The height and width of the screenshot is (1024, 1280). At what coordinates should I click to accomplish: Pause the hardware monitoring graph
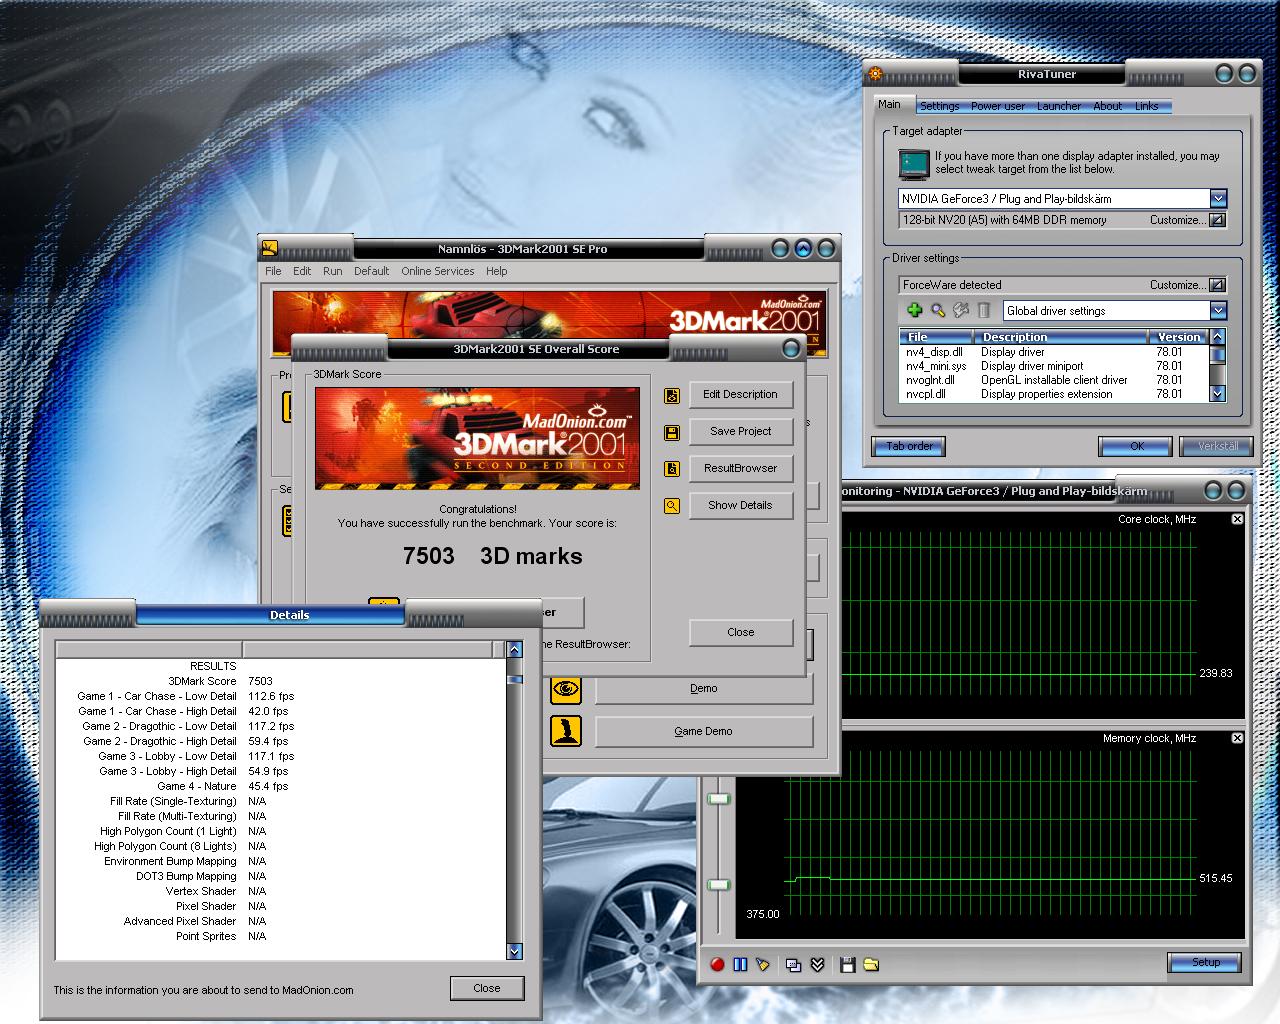click(x=740, y=965)
